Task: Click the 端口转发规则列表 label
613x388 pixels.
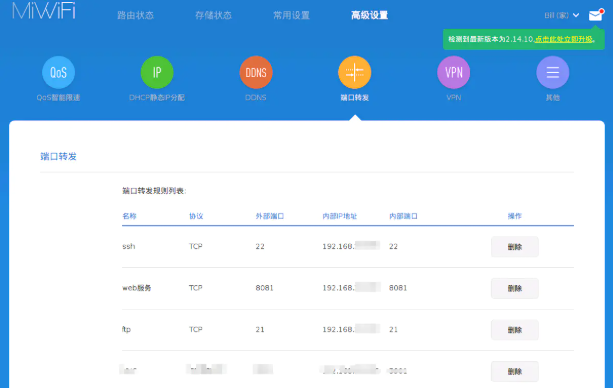Action: [x=154, y=191]
